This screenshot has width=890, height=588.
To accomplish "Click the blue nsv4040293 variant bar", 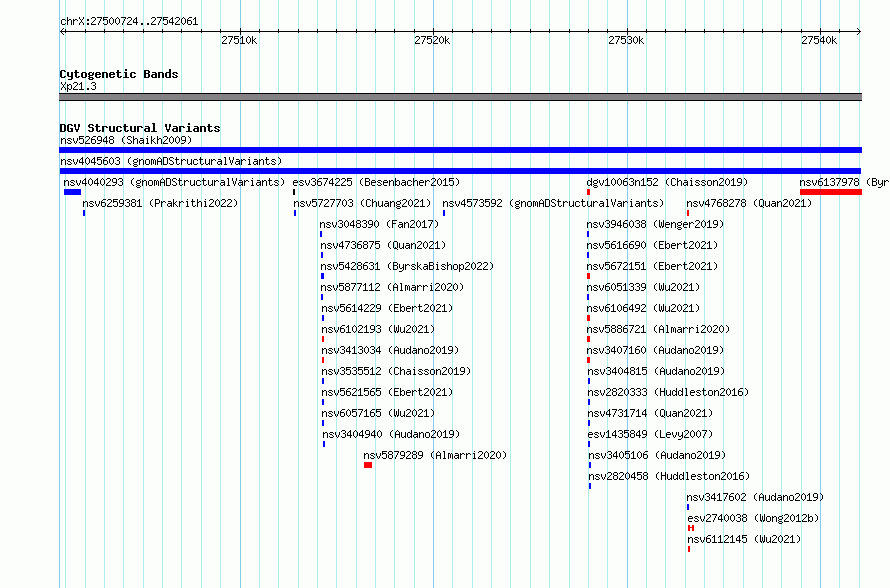I will click(73, 192).
